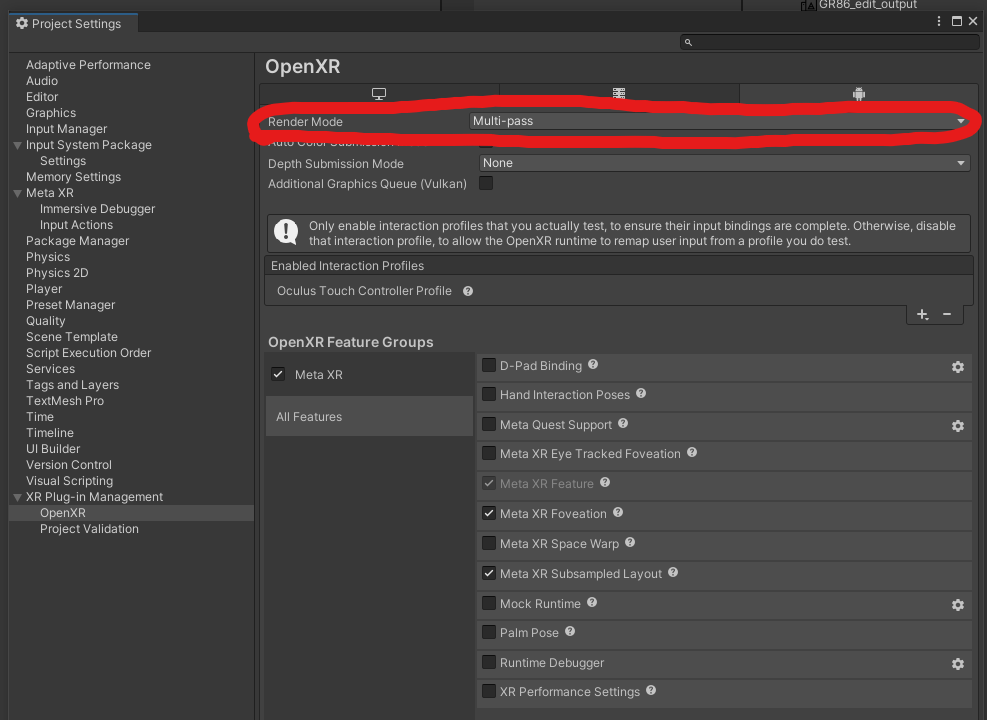Remove interaction profile with minus button

click(x=947, y=314)
